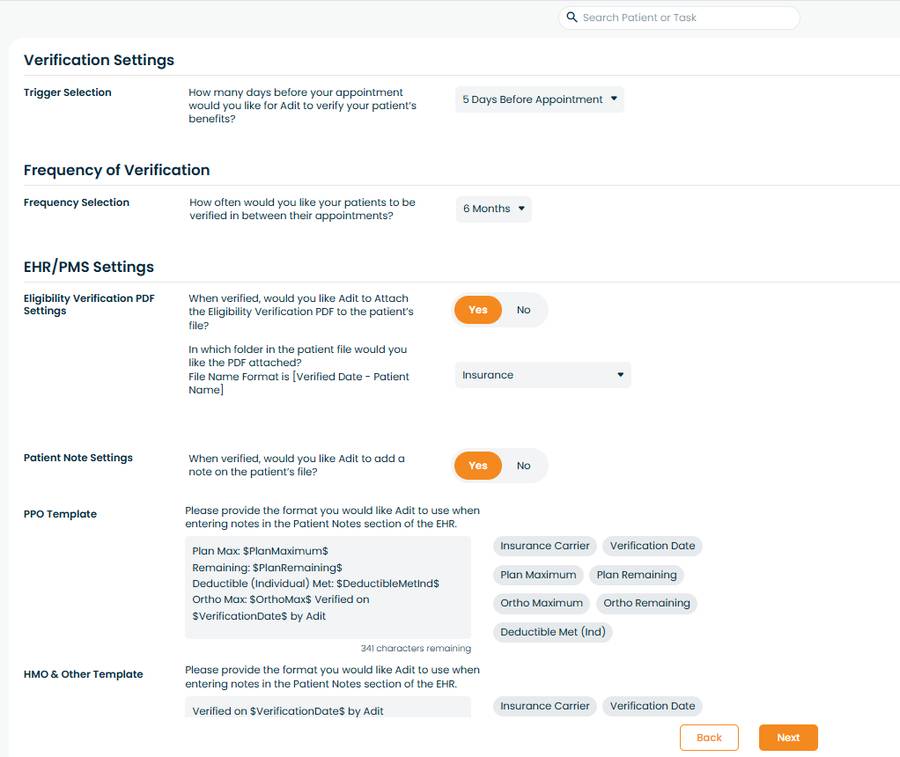Click the HMO & Other Template label

point(83,674)
